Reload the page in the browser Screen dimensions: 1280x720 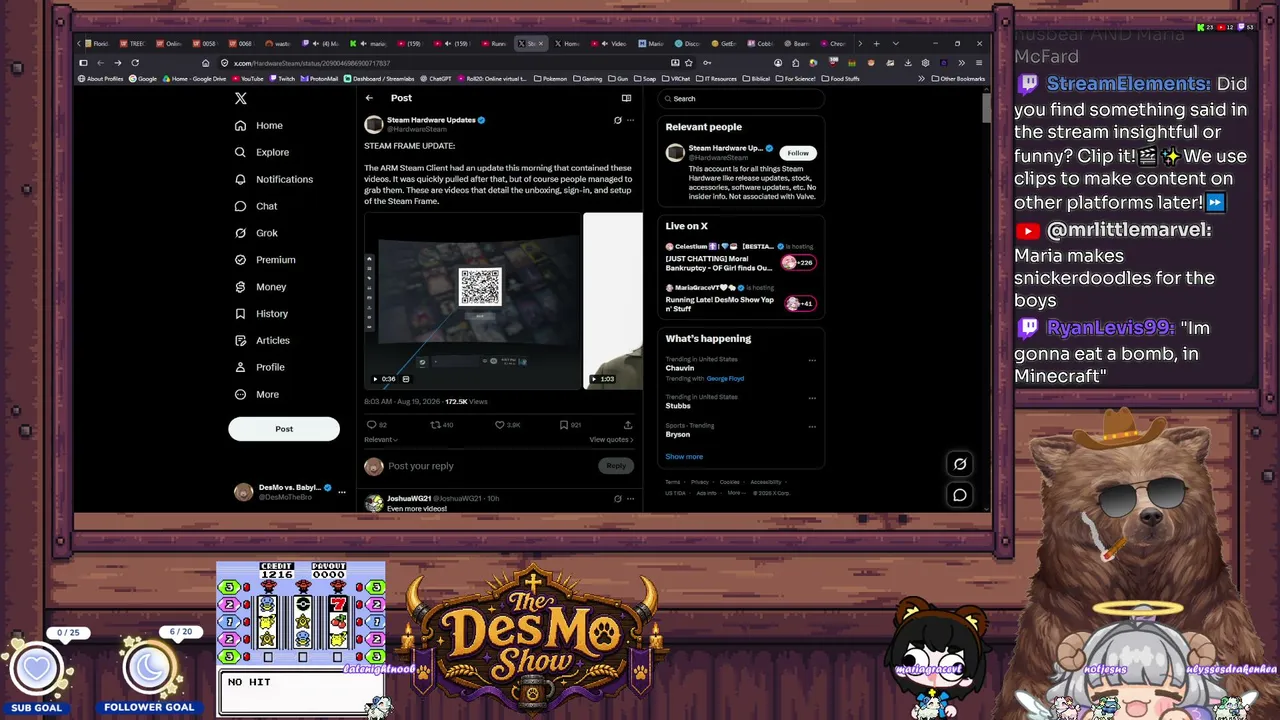(135, 63)
